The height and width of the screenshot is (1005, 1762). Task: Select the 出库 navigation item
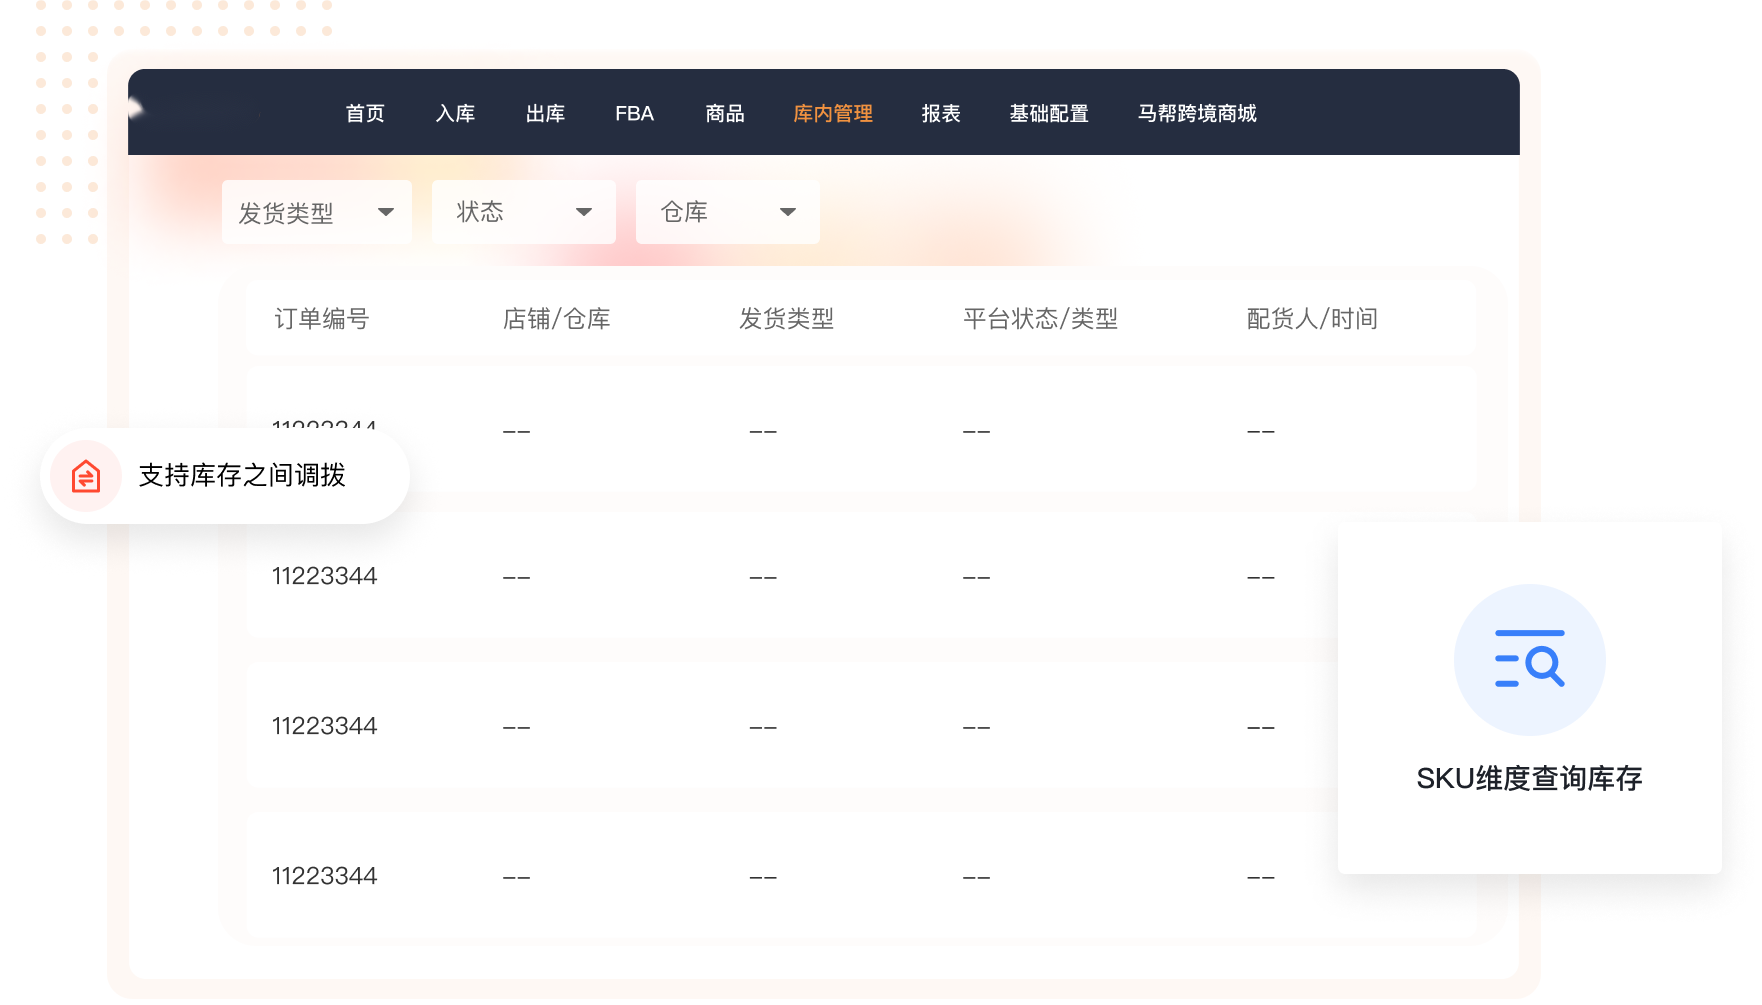coord(545,114)
